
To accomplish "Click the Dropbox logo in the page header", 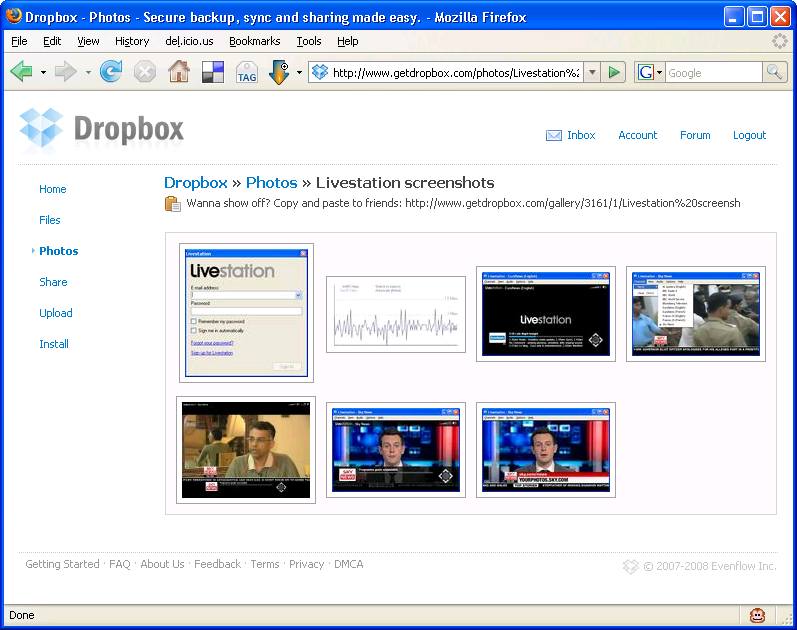I will point(102,130).
